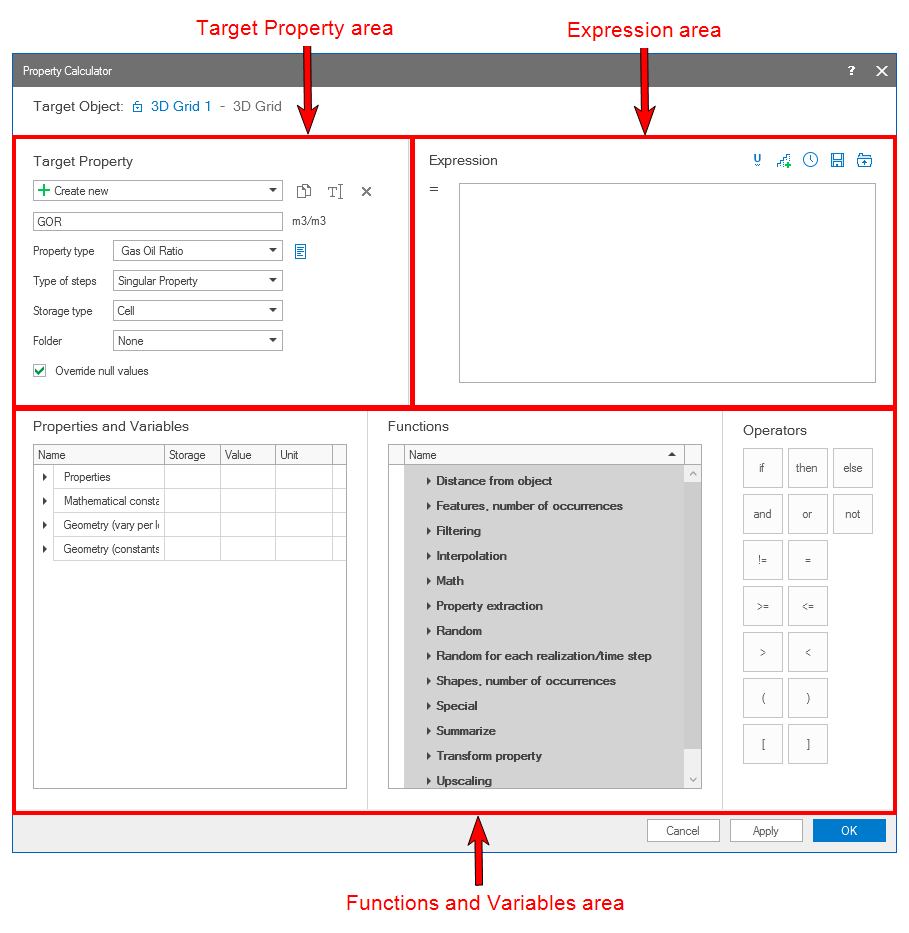Open the property type template list icon
909x933 pixels.
(300, 251)
